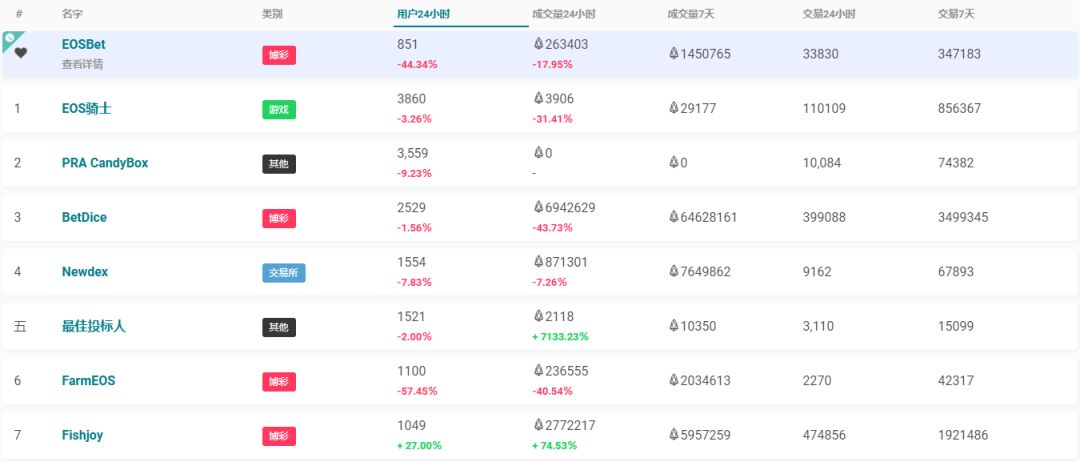Click EOS token icon beside 10350

674,326
